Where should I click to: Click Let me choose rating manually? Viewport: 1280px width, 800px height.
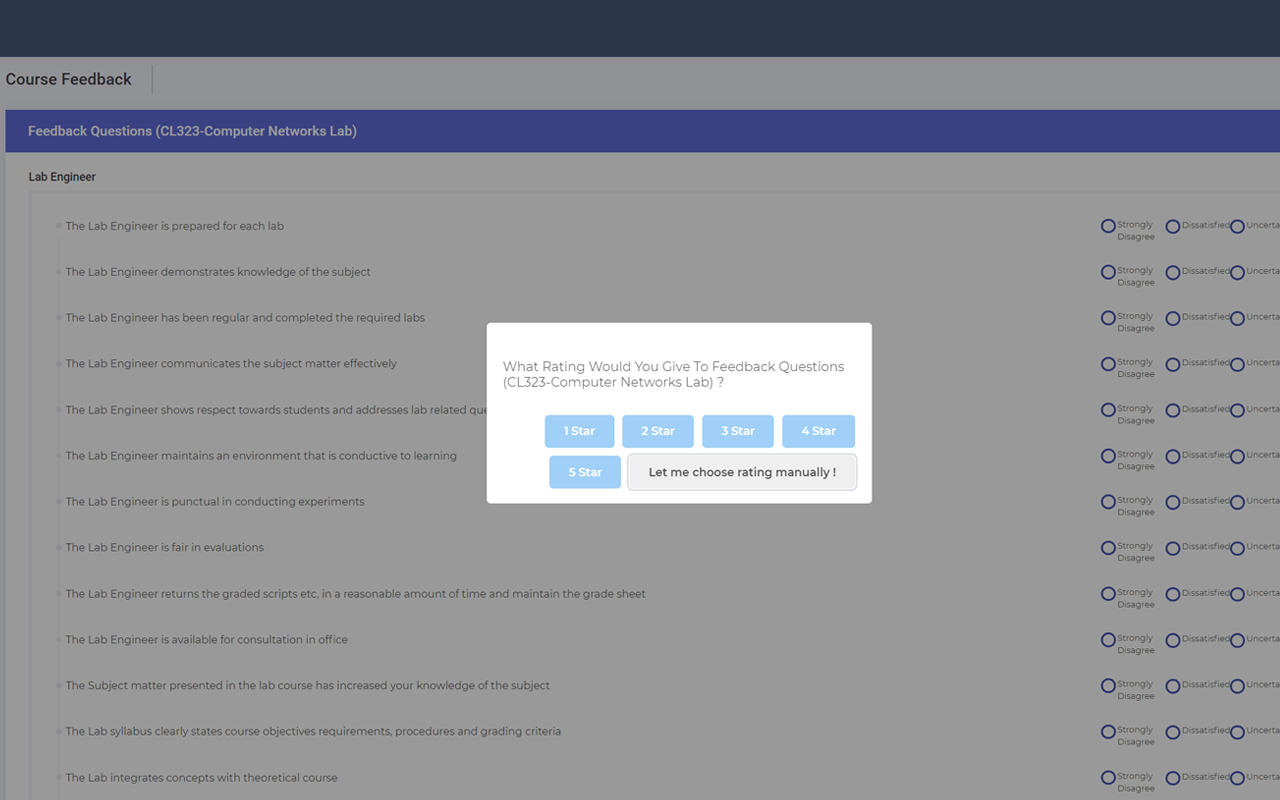coord(742,472)
